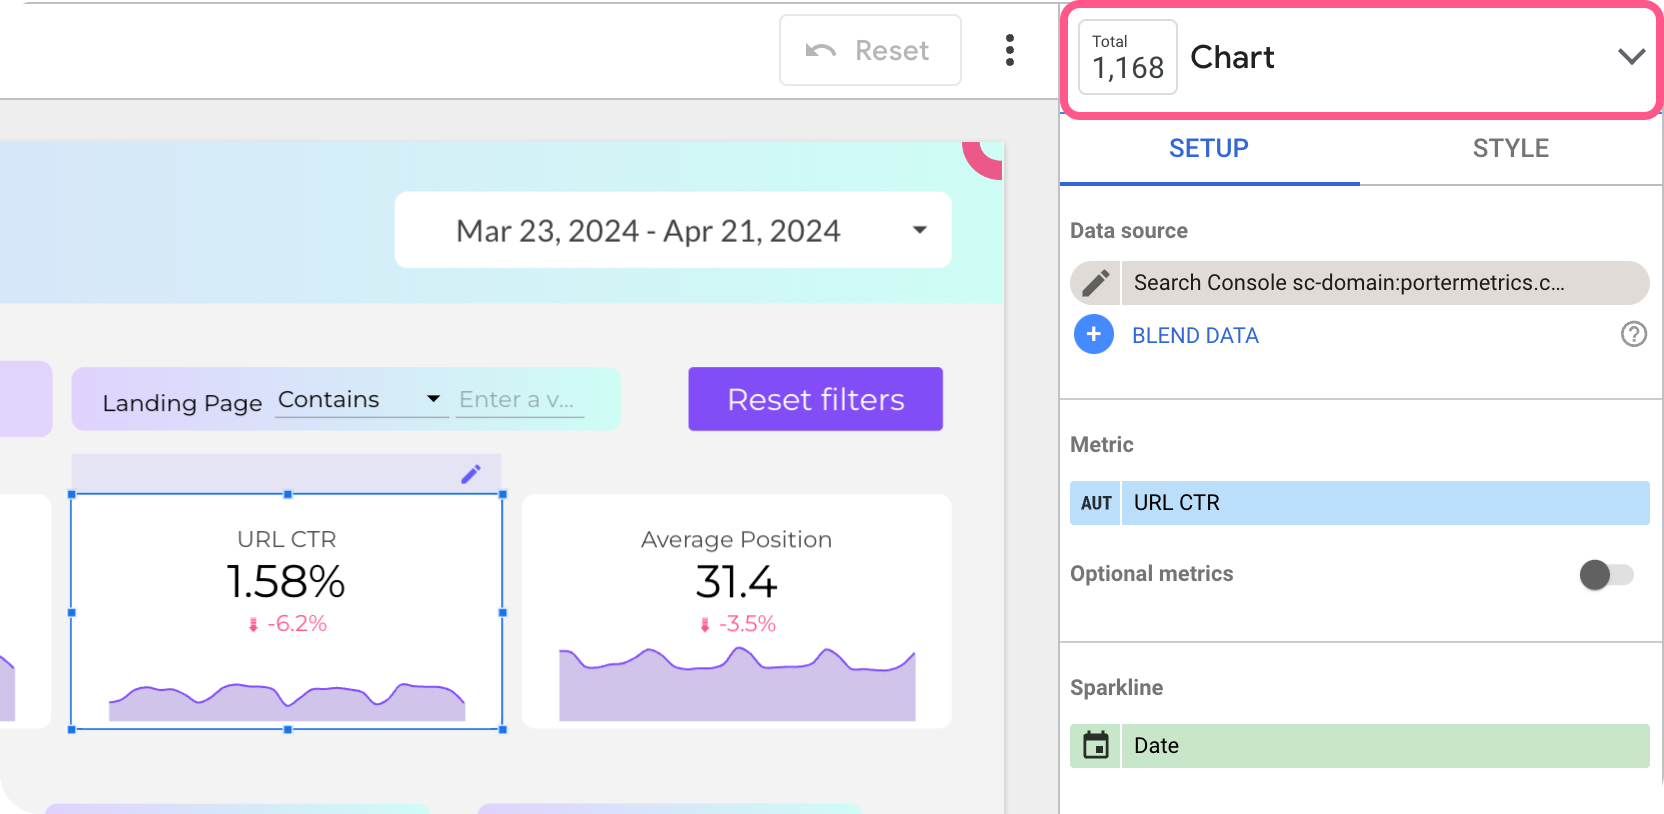Click the -6.2% change indicator

287,624
